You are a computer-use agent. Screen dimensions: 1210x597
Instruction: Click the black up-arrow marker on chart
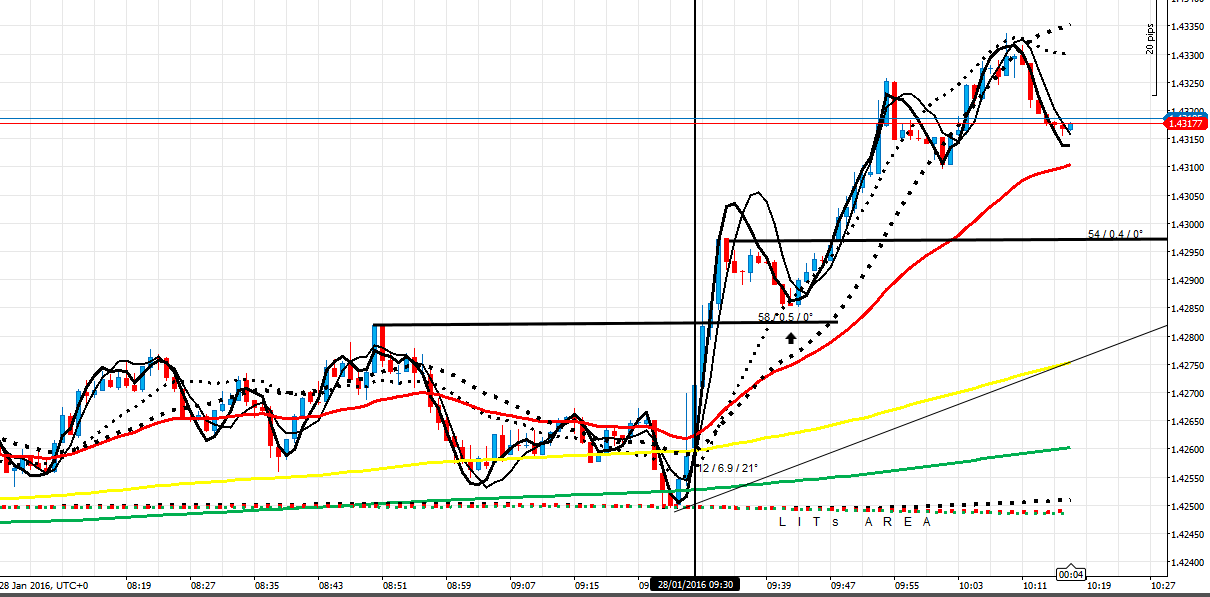pos(791,338)
